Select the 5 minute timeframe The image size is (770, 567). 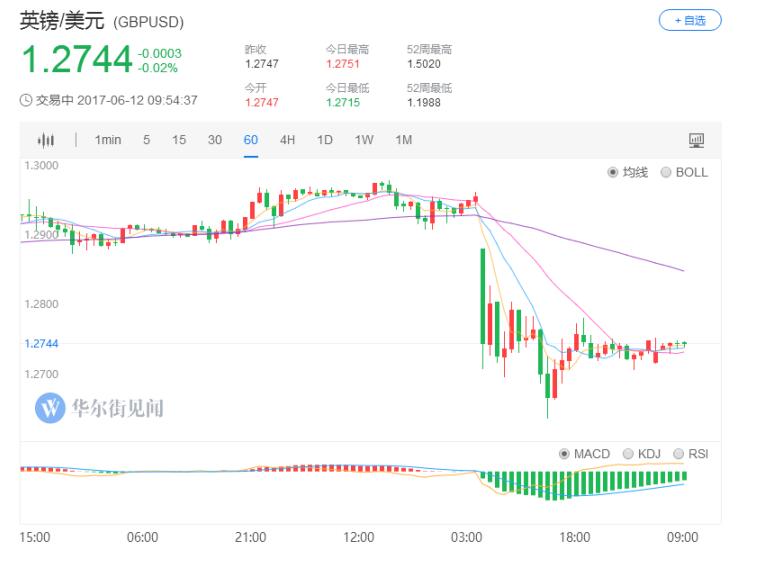coord(146,140)
